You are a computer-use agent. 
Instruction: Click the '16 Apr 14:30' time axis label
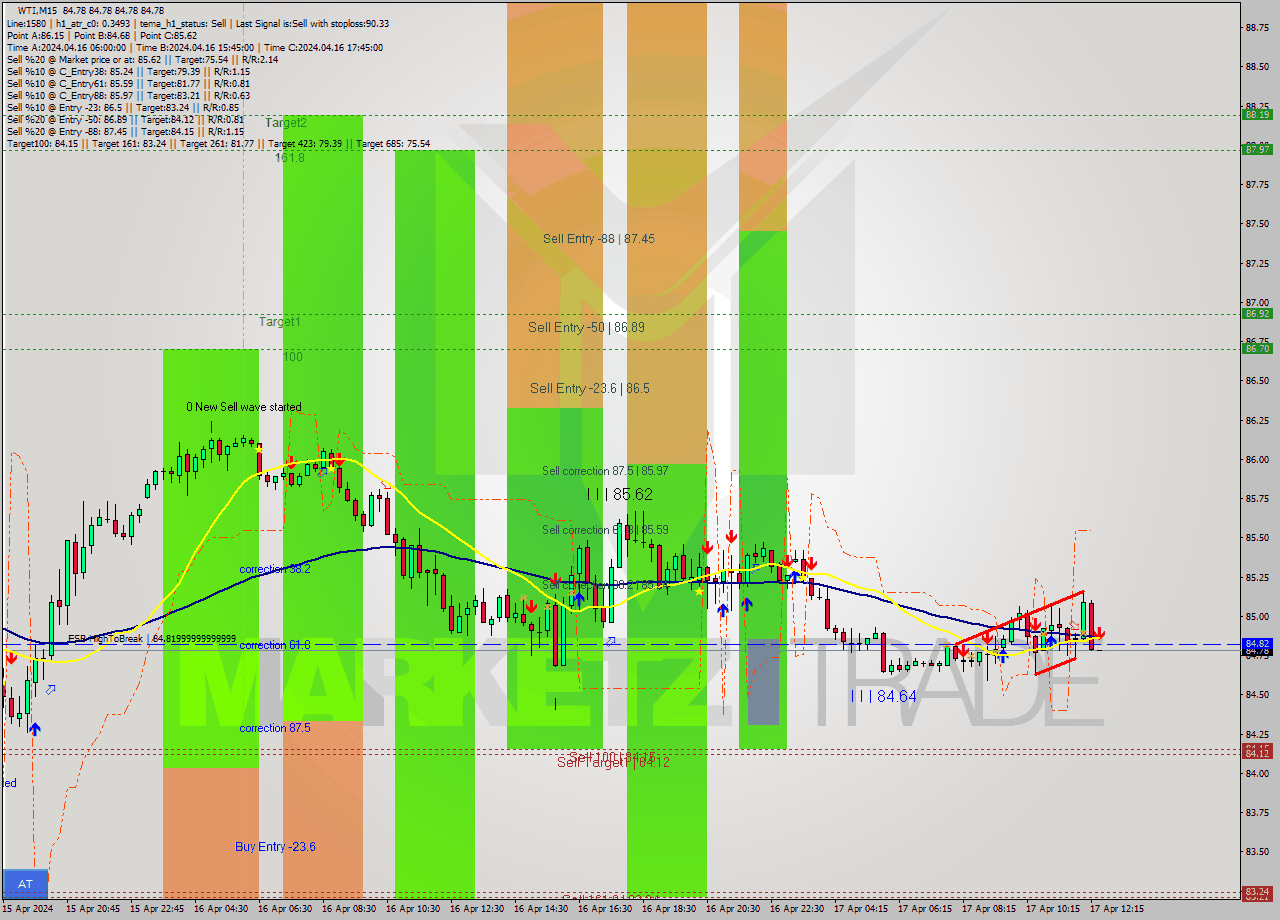click(540, 909)
